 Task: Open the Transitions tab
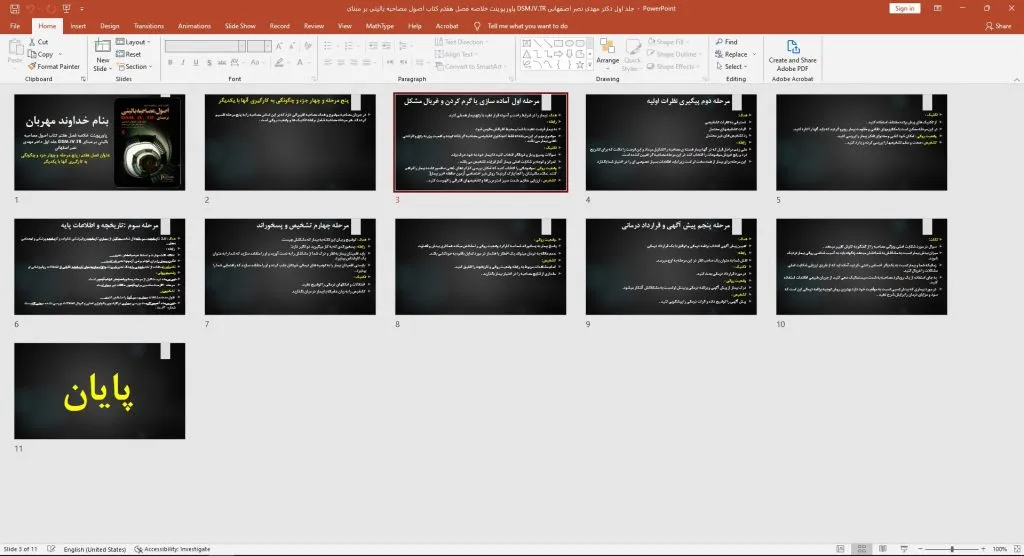click(148, 25)
